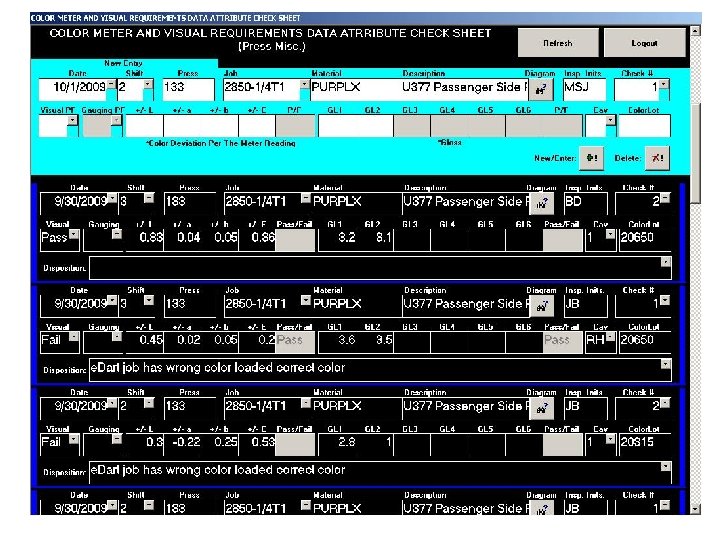Expand New Entry Job dropdown 2850-1/4T1

304,85
